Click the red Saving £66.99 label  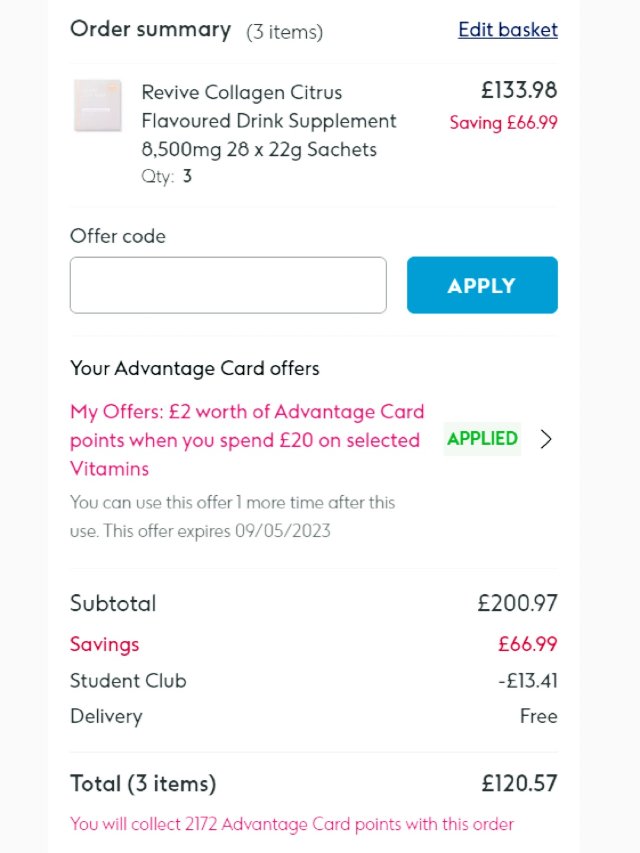coord(503,123)
